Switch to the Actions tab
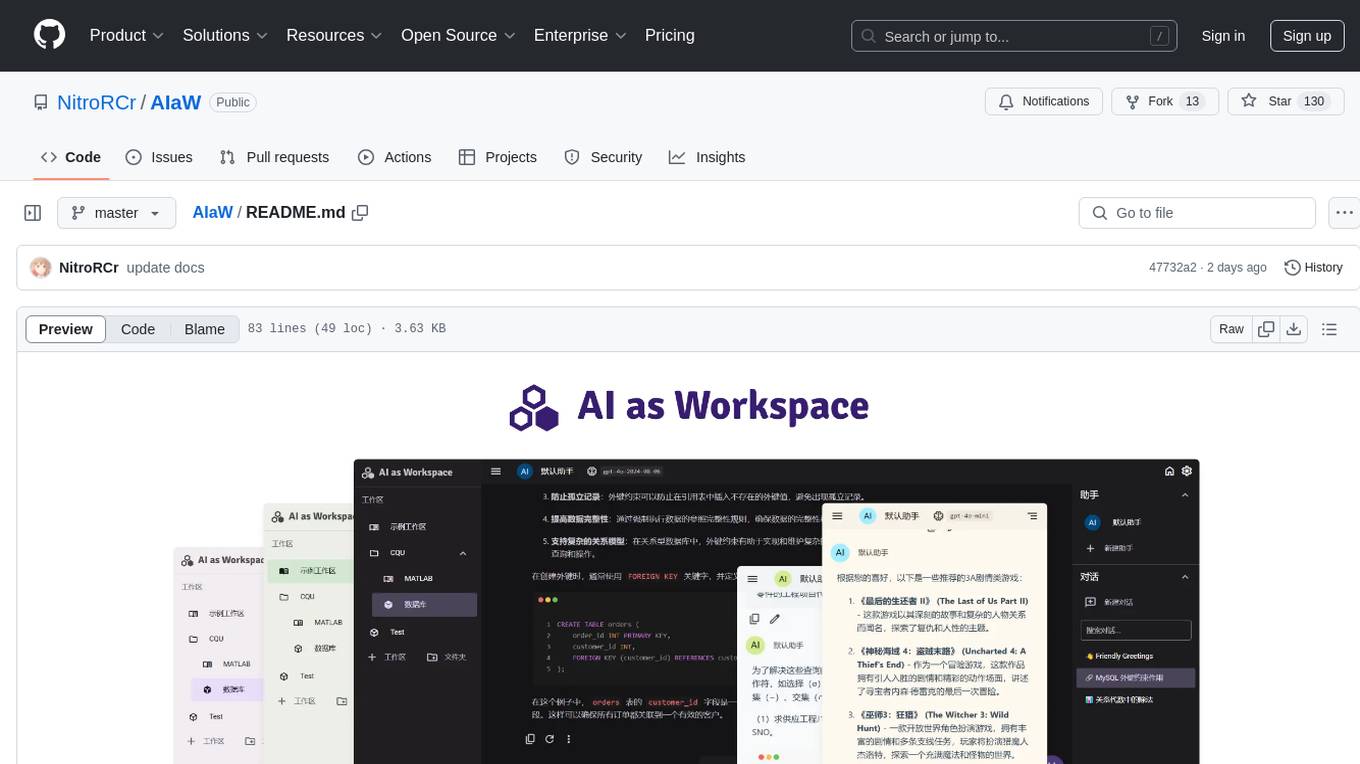The image size is (1360, 764). (x=394, y=157)
